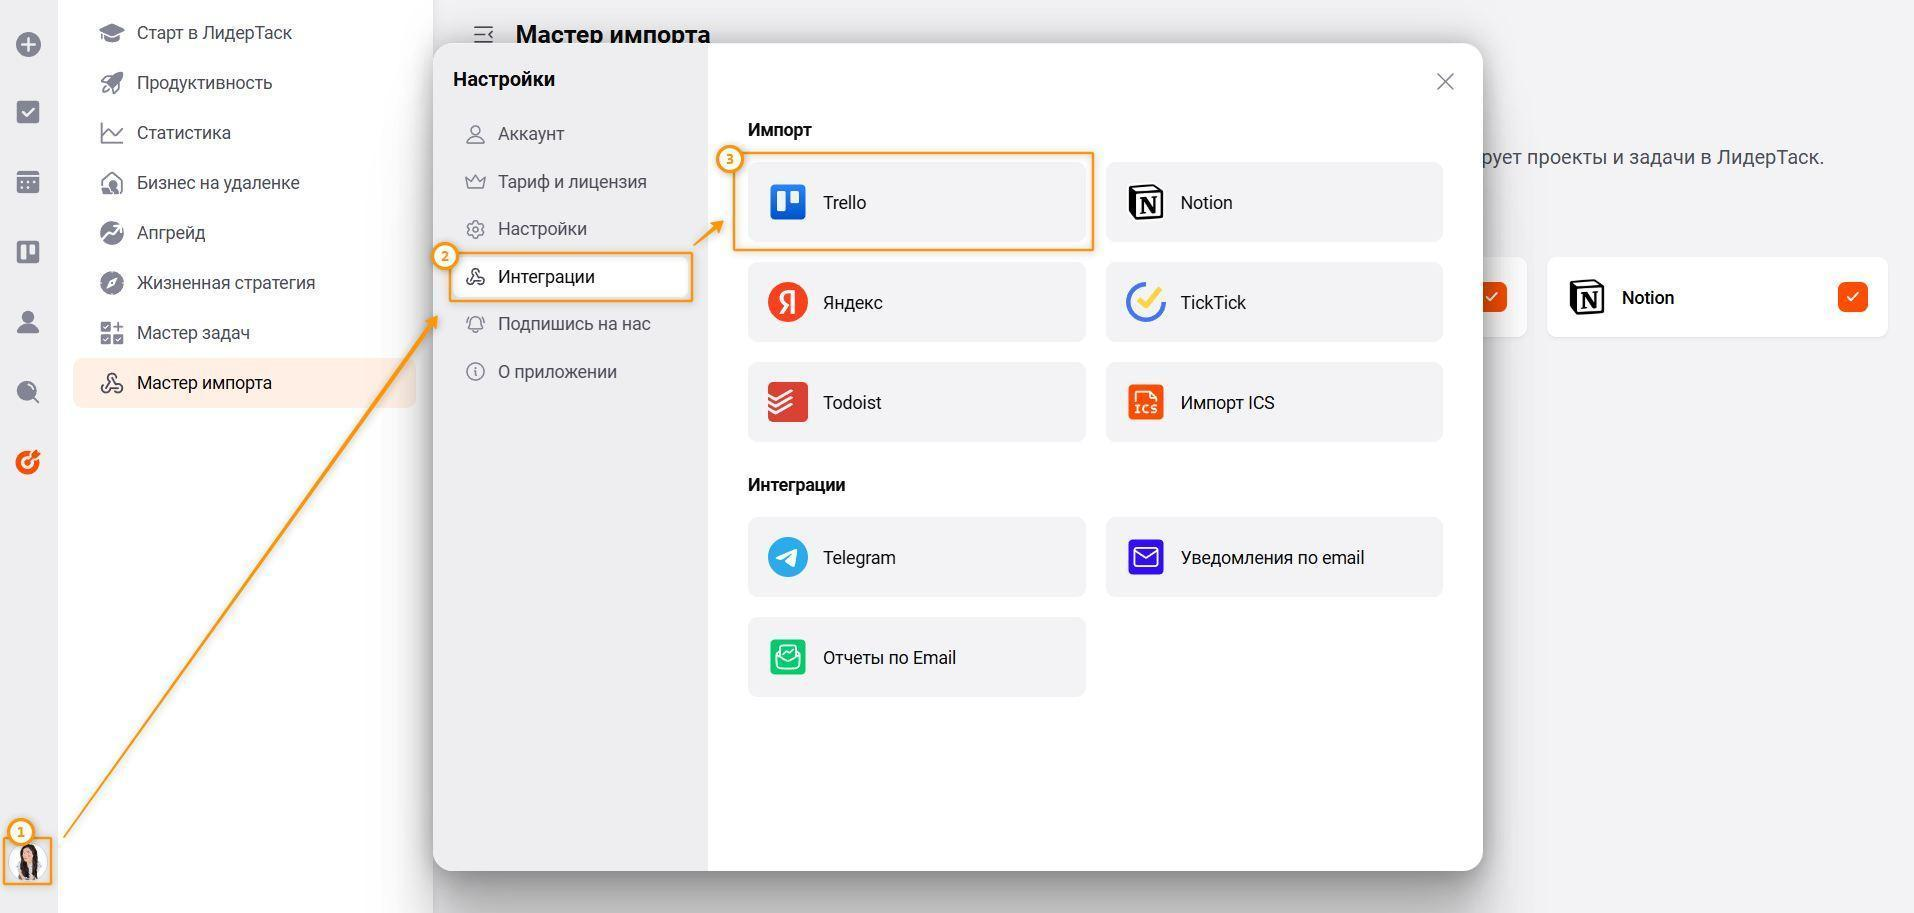Open the boards icon in left rail

point(28,252)
